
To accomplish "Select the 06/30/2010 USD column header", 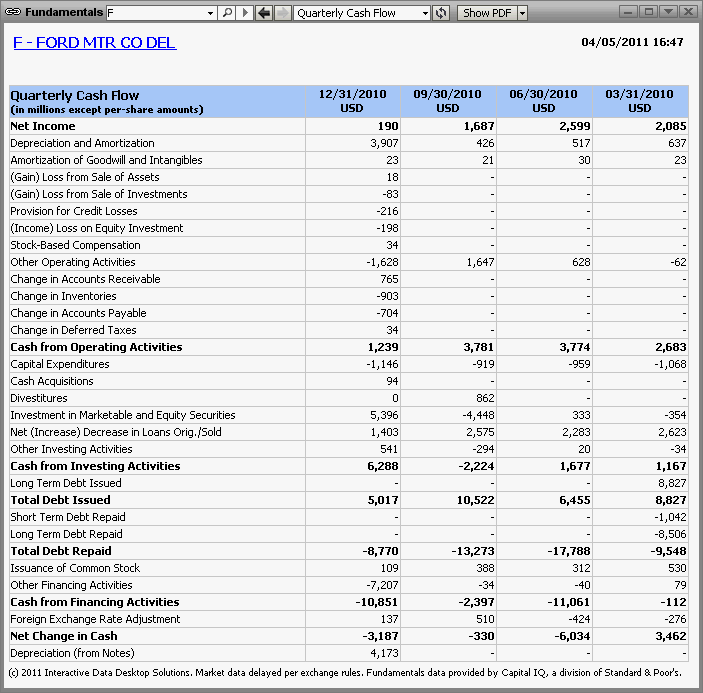I will point(544,101).
